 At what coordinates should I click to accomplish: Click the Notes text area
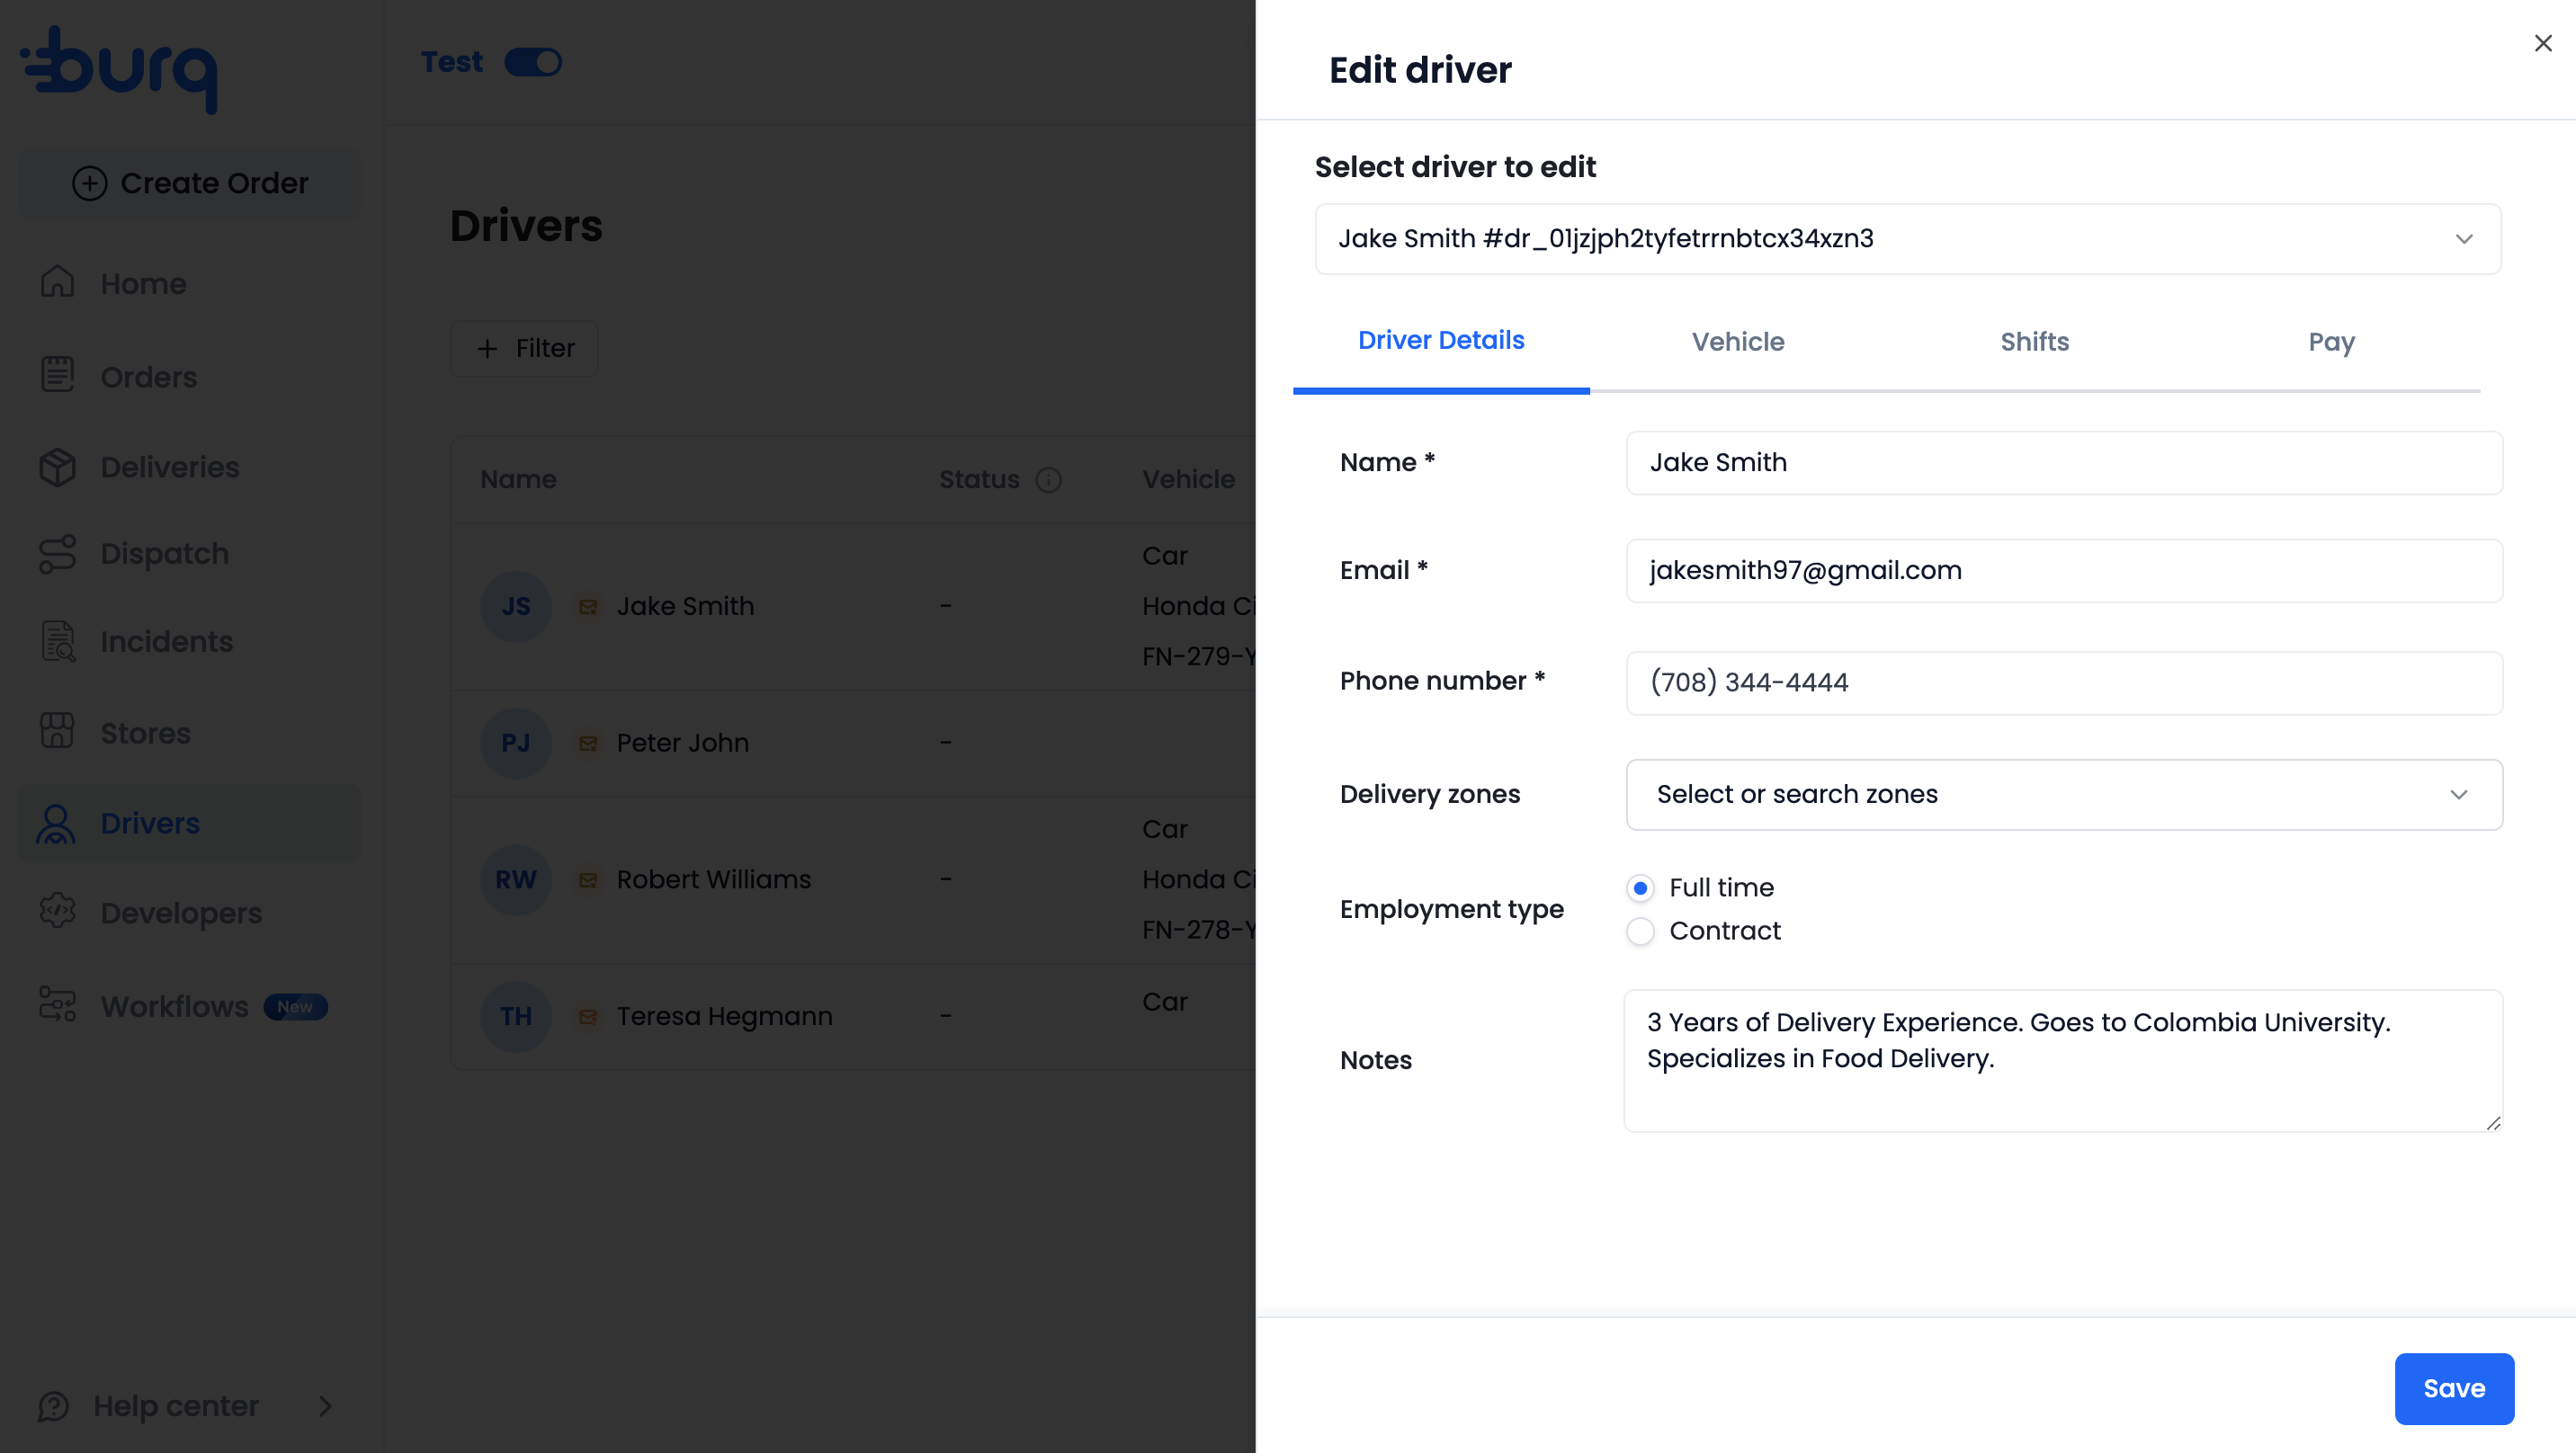pos(2064,1060)
